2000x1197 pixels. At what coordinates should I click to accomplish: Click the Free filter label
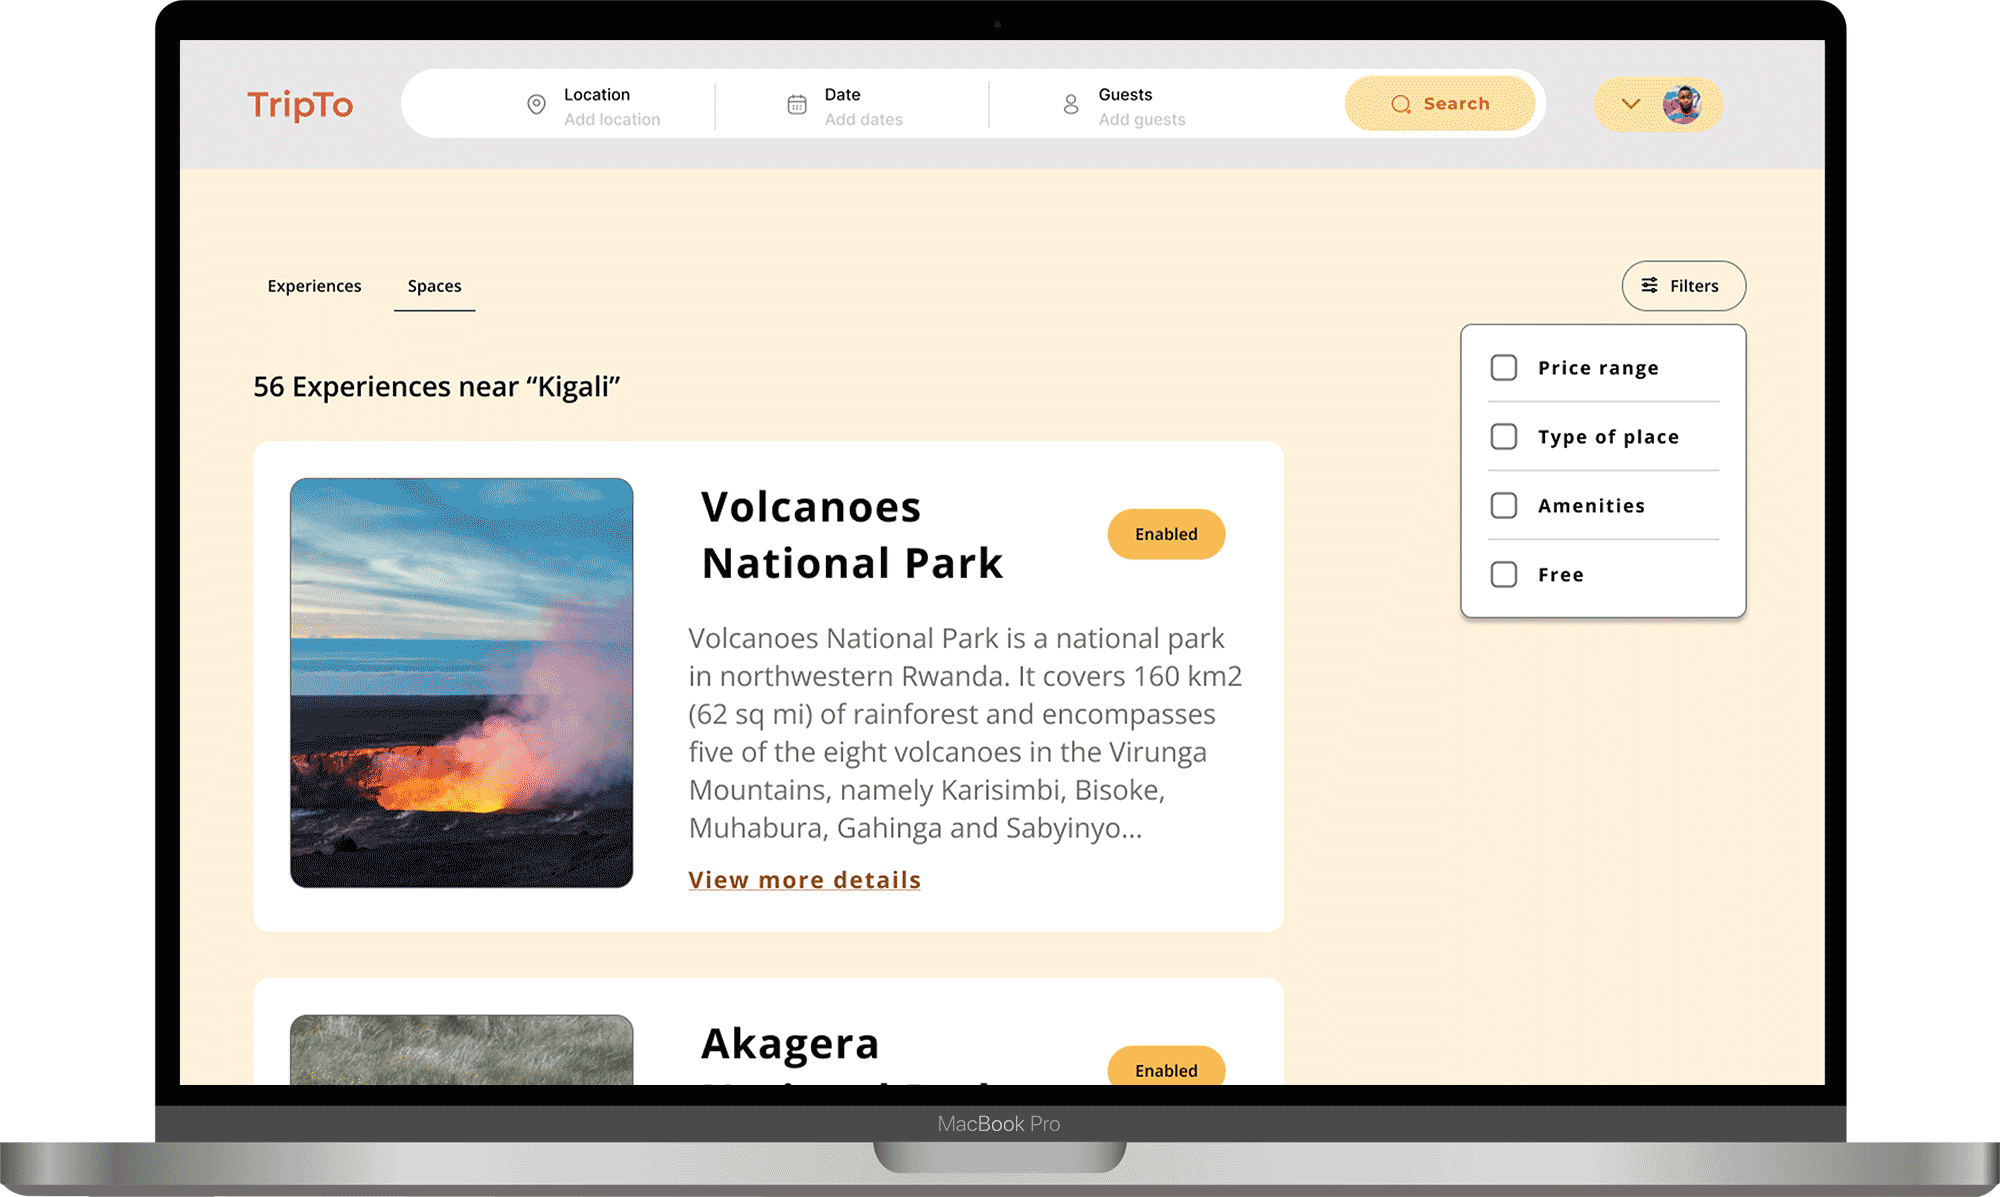point(1560,575)
